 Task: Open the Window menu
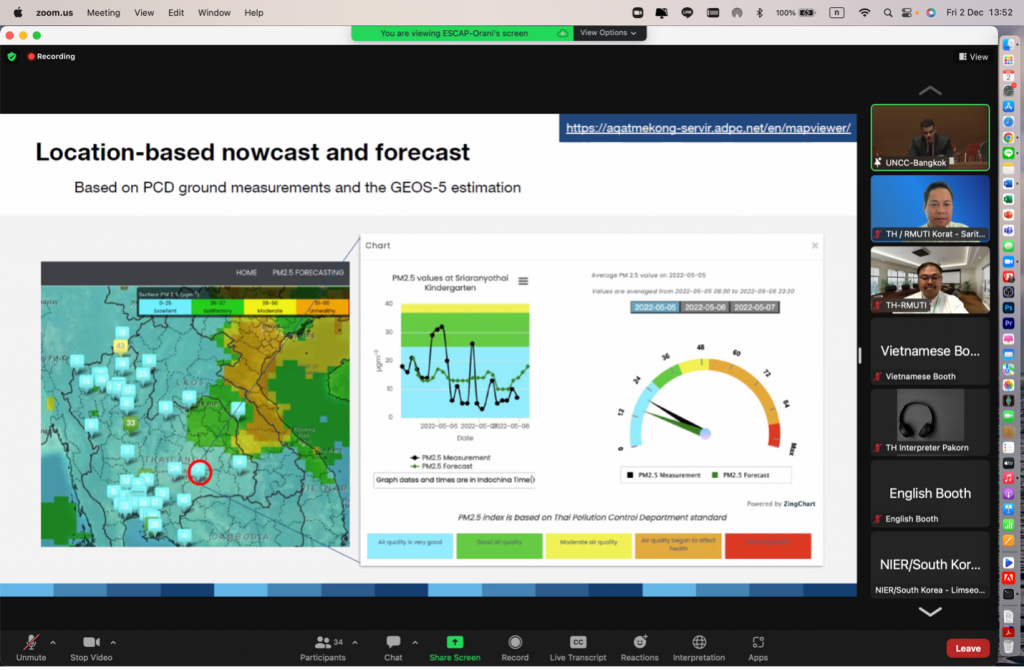(214, 13)
